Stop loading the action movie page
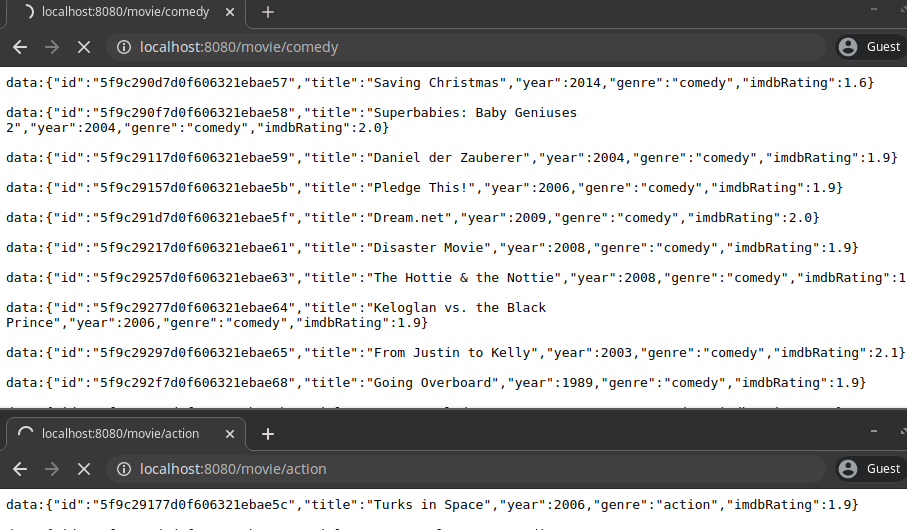Viewport: 907px width, 530px height. click(x=83, y=469)
